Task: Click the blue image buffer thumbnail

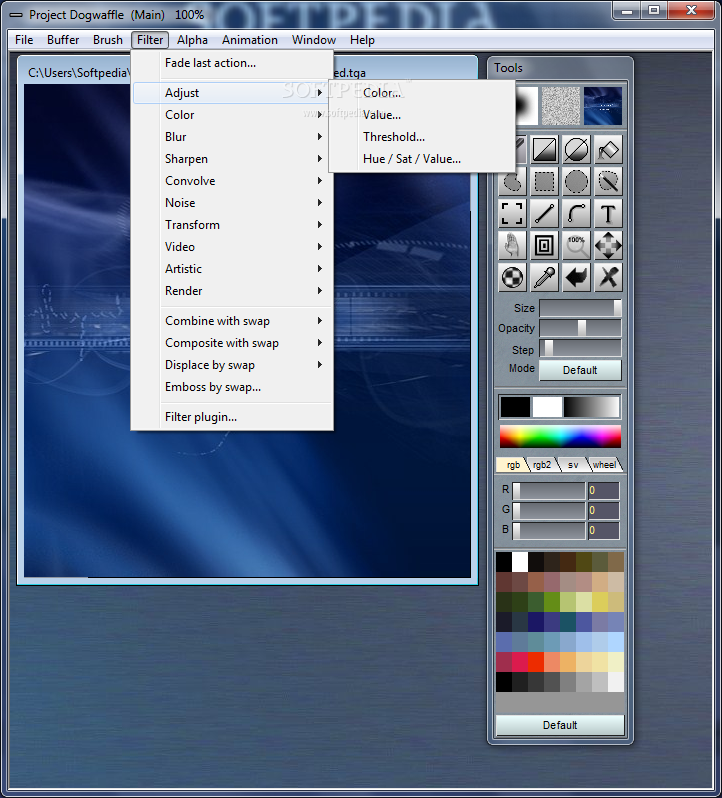Action: [x=602, y=106]
